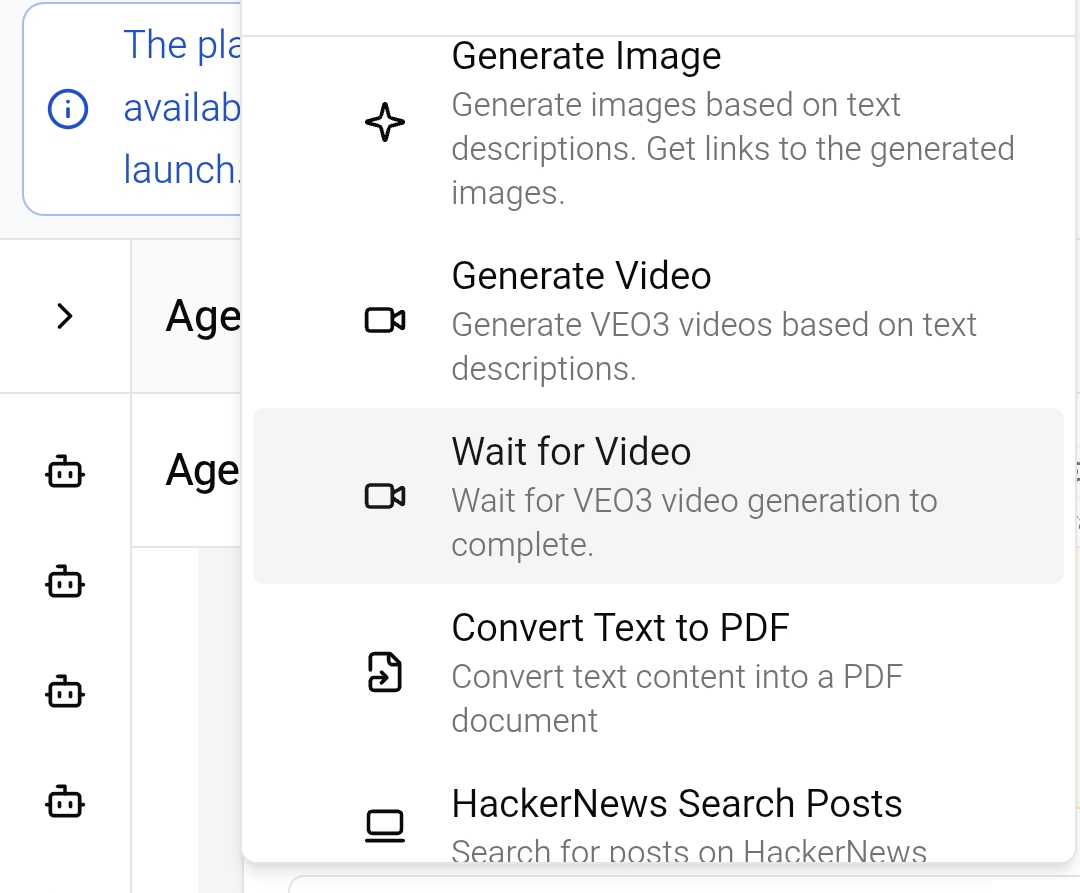Image resolution: width=1080 pixels, height=893 pixels.
Task: Select the Generate Image sparkle icon
Action: (x=385, y=123)
